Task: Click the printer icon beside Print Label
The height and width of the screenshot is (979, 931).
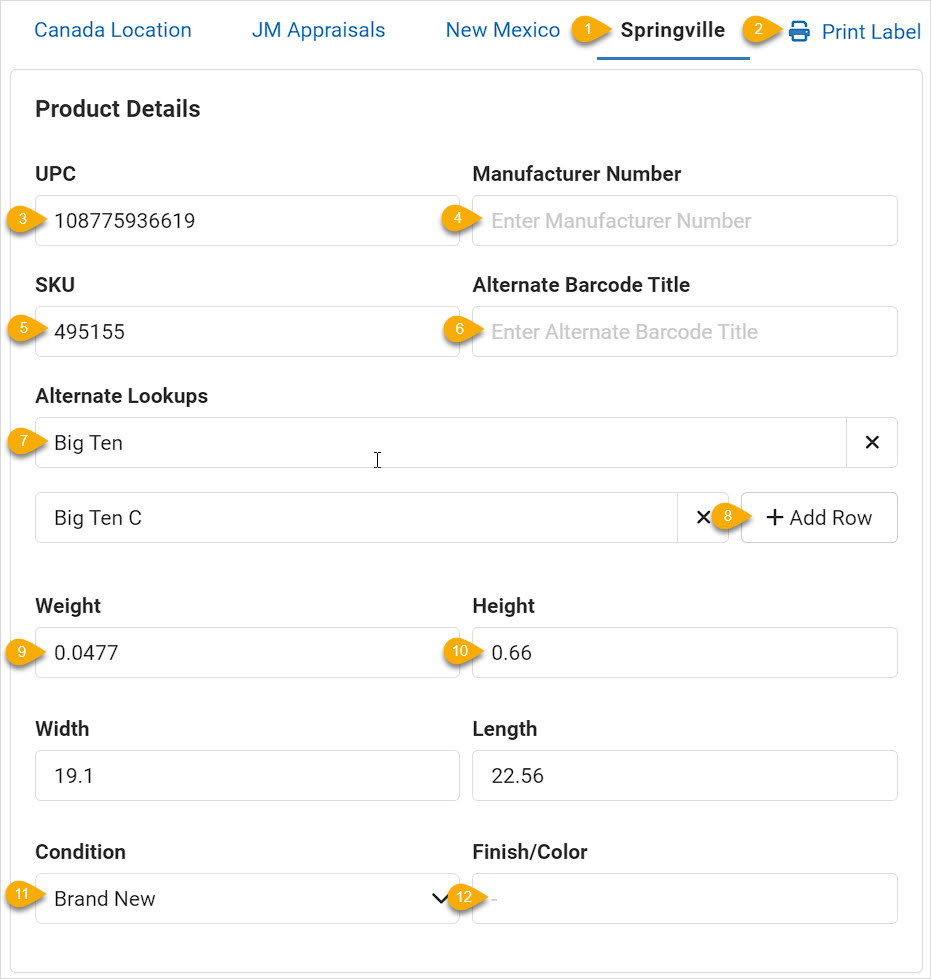Action: [799, 31]
